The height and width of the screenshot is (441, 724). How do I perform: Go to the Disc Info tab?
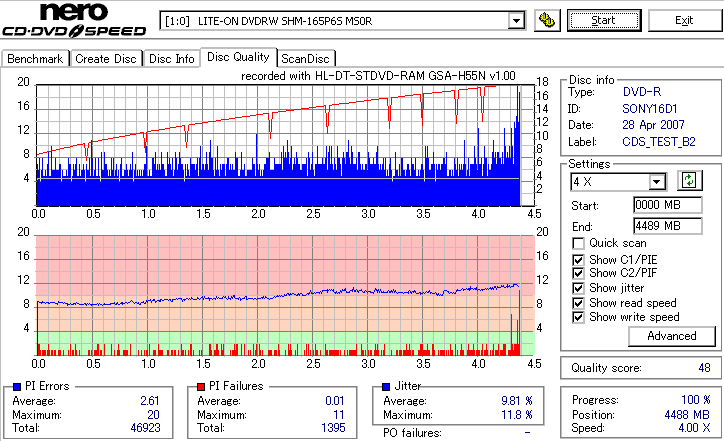pyautogui.click(x=171, y=59)
